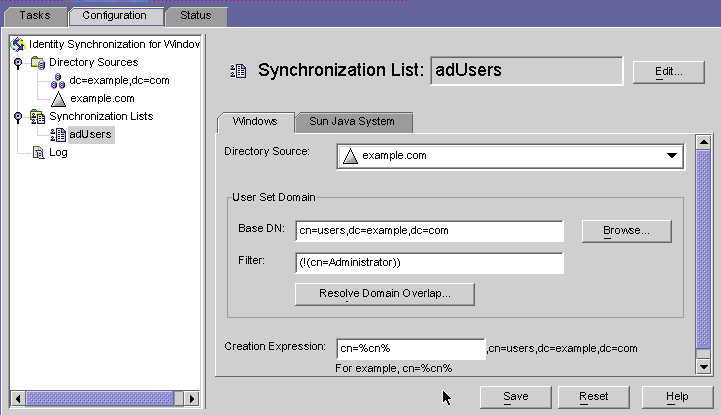Click the Synchronization List header icon
Screen dimensions: 721x415
238,71
